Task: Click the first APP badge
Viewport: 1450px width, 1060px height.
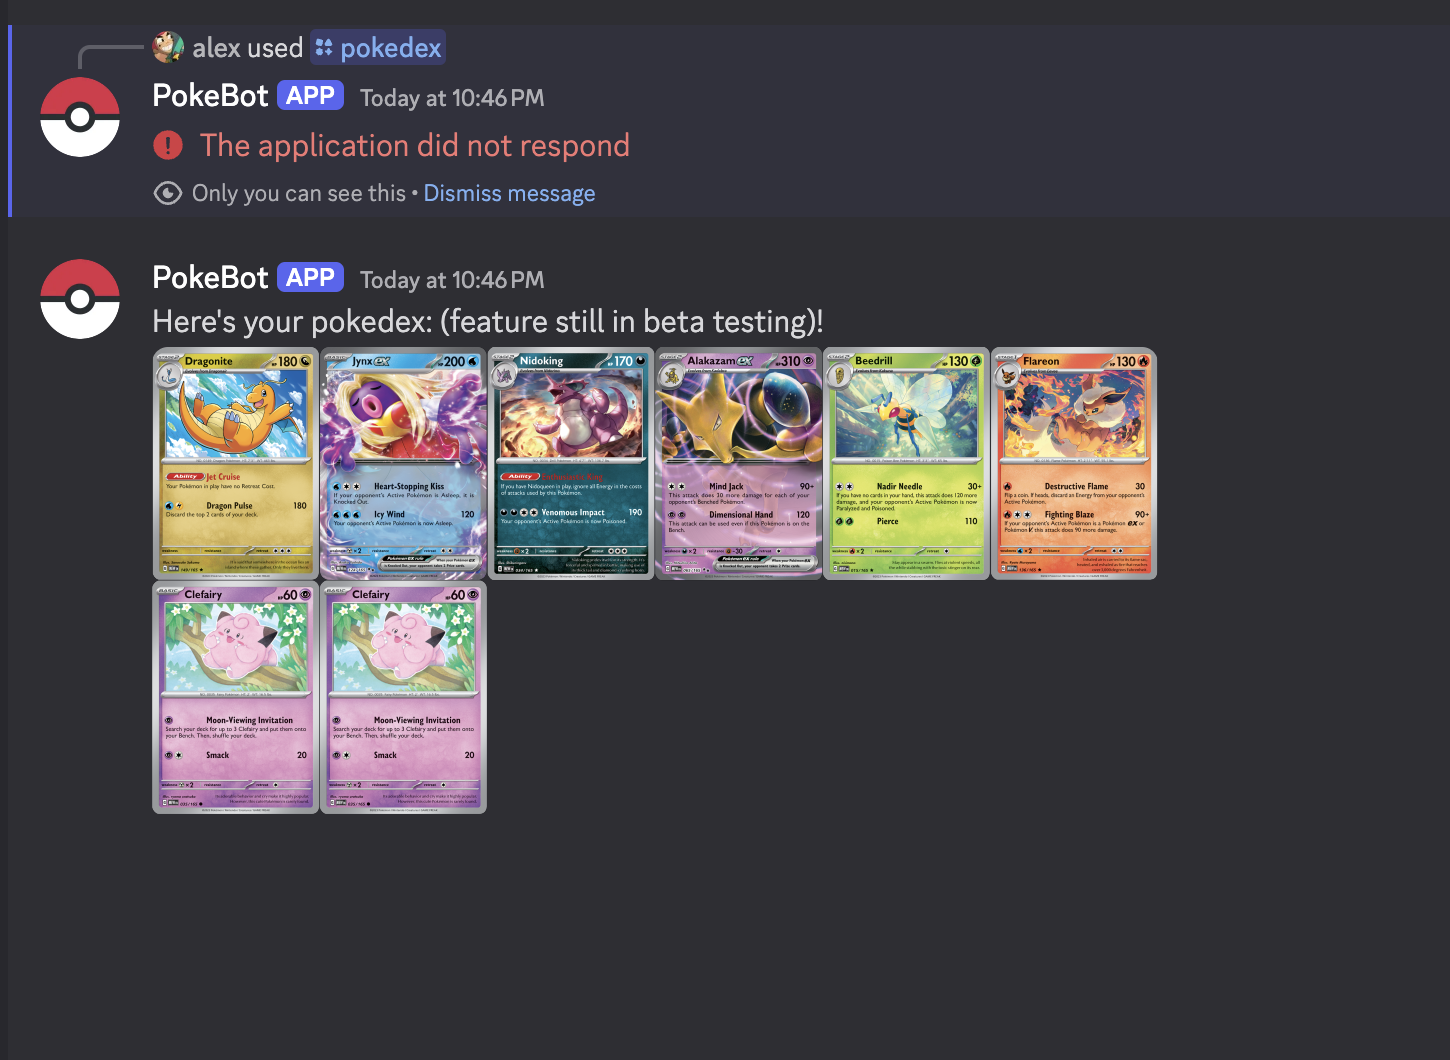Action: 310,96
